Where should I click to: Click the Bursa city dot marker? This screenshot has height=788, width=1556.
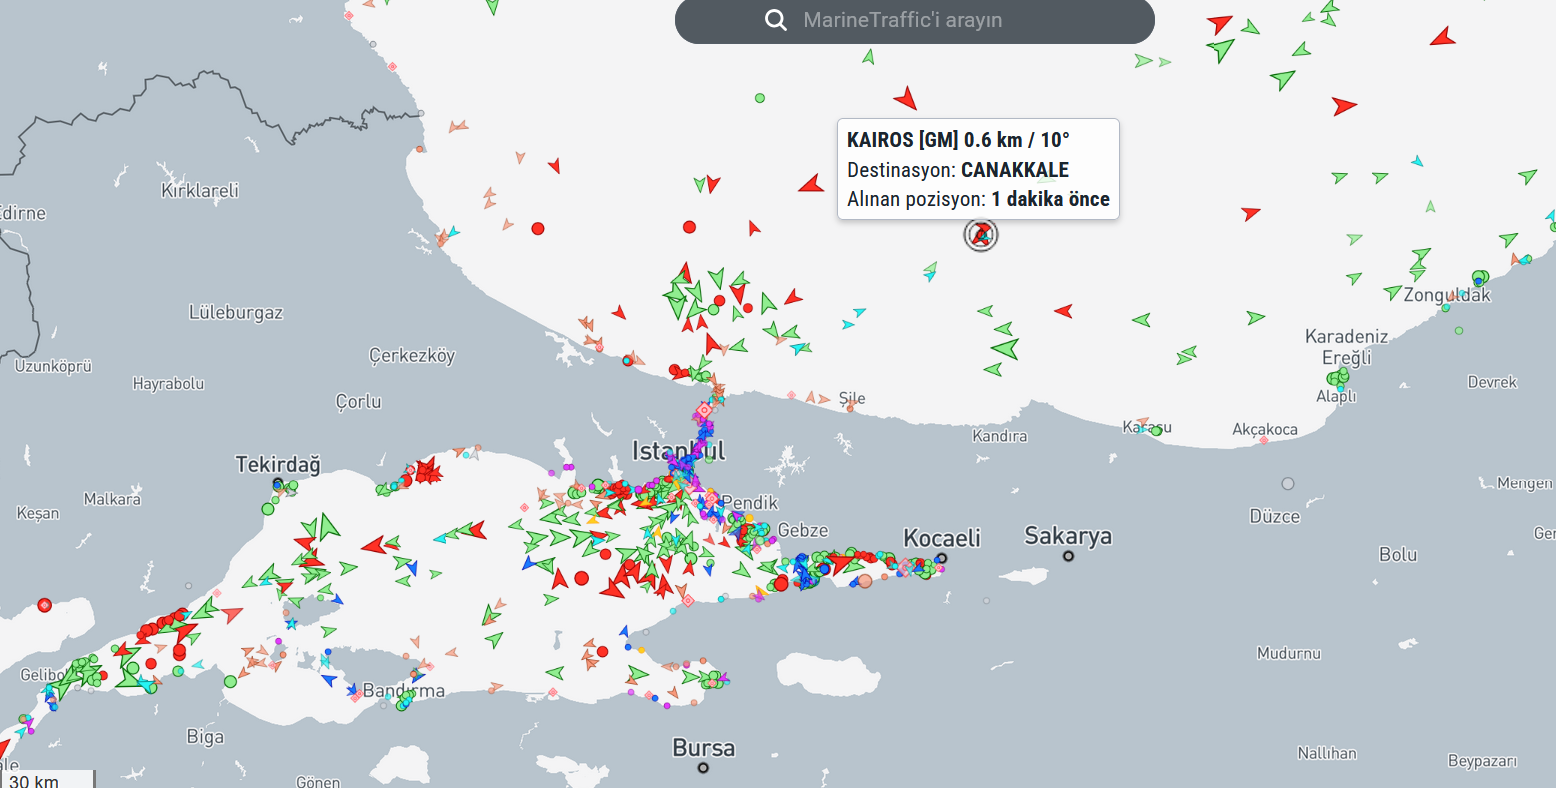pyautogui.click(x=703, y=768)
